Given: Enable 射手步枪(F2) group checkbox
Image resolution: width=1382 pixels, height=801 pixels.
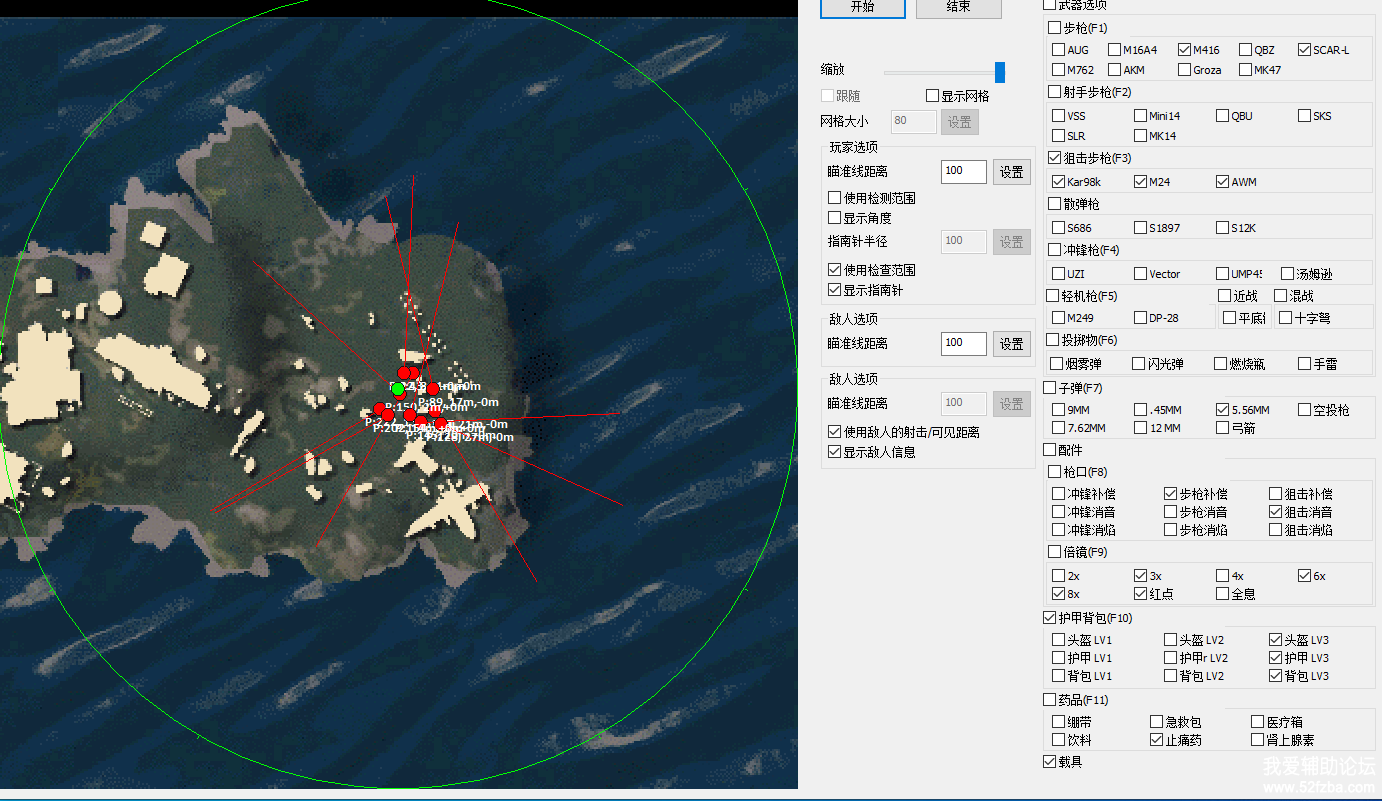Looking at the screenshot, I should 1054,92.
